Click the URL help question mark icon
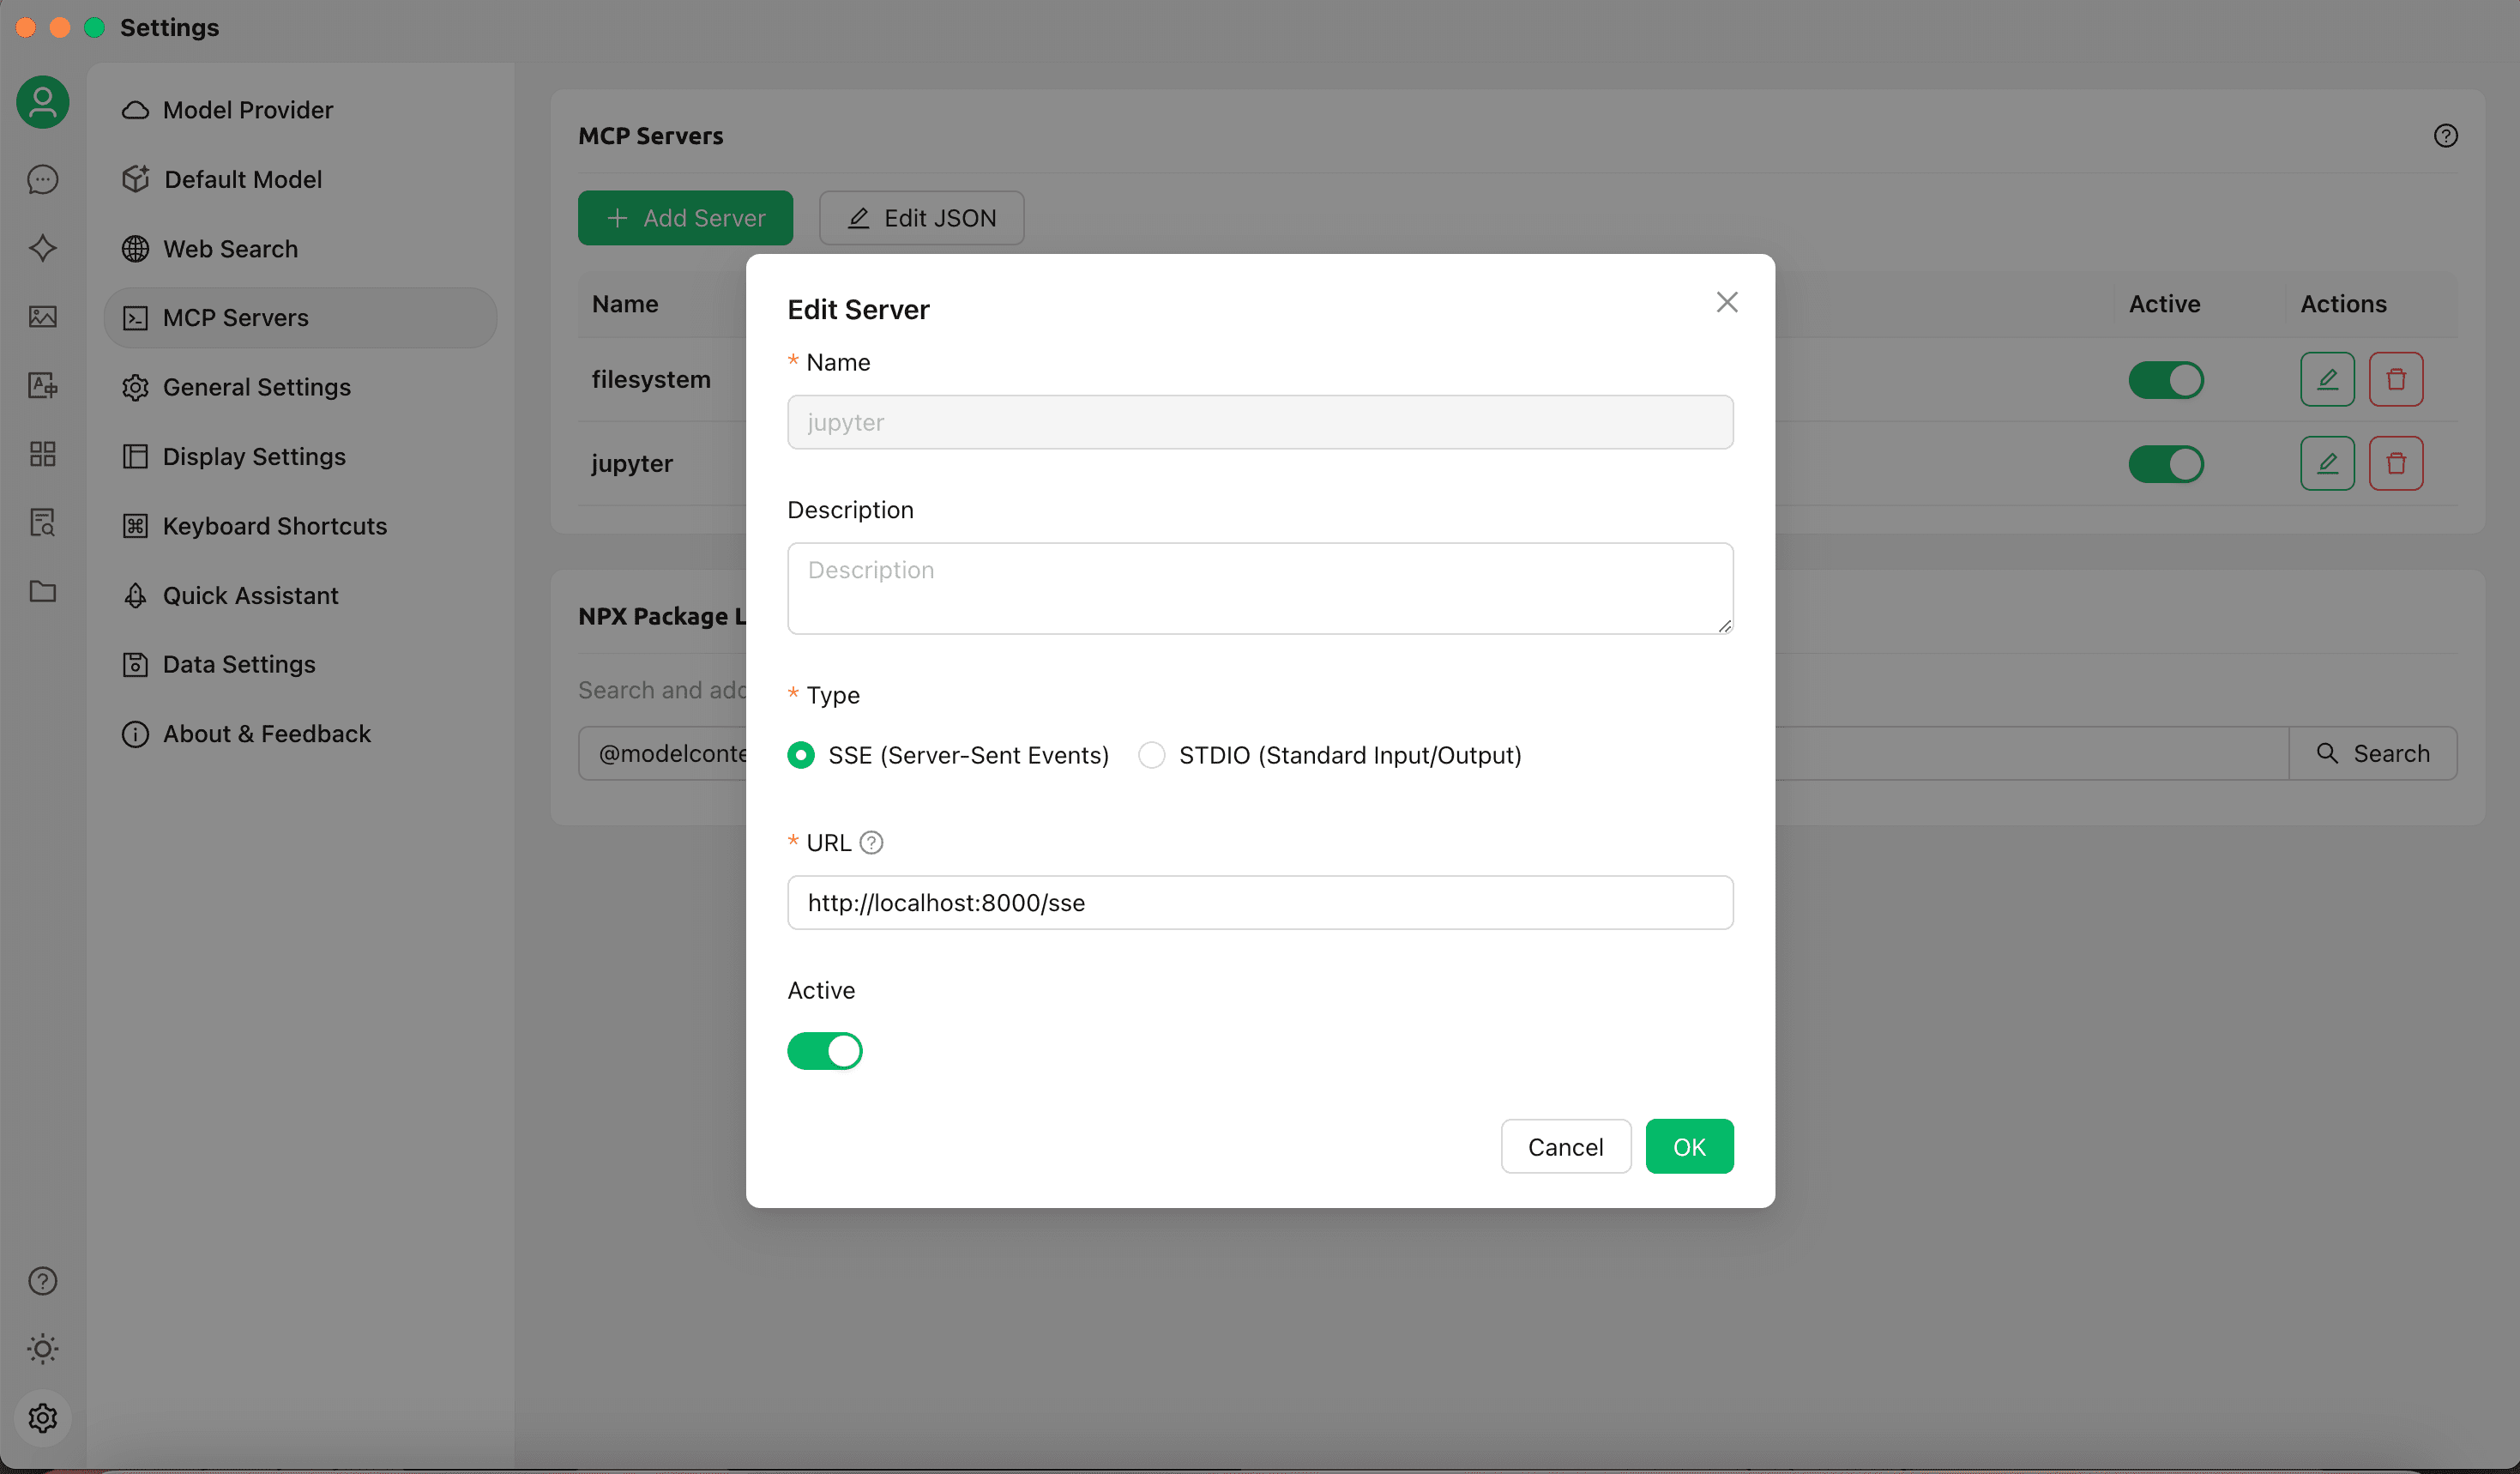2520x1474 pixels. pyautogui.click(x=871, y=843)
